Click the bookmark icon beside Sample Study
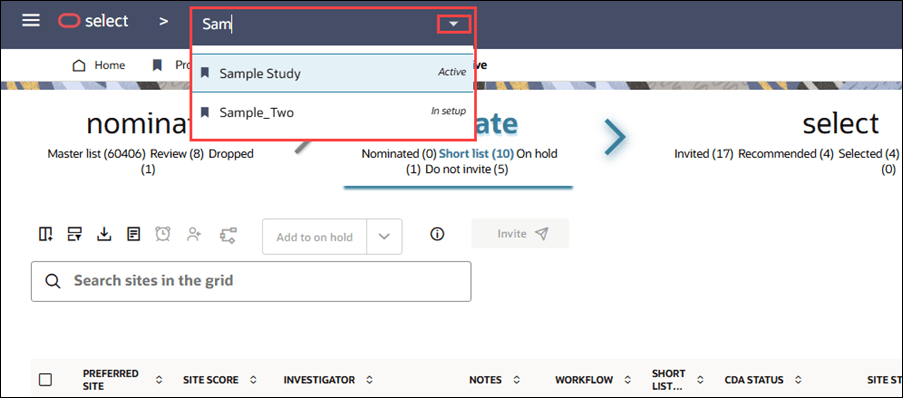Image resolution: width=903 pixels, height=398 pixels. pos(204,73)
